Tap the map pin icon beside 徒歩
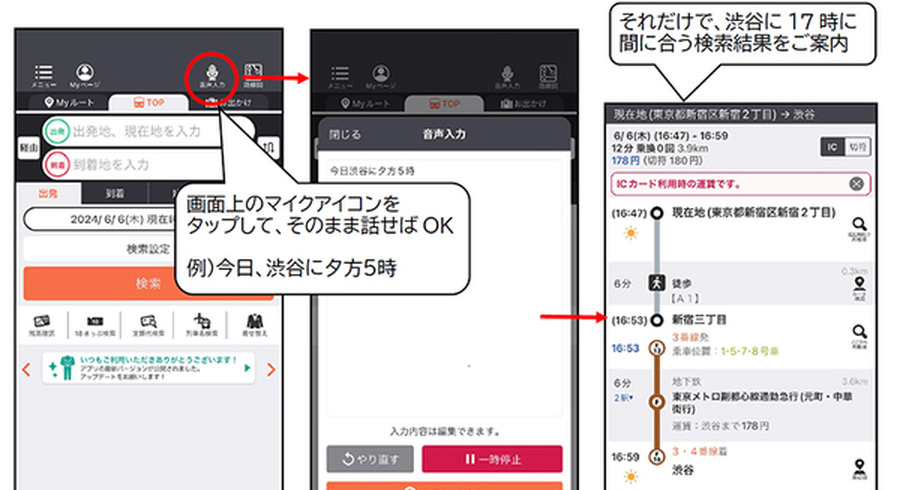This screenshot has height=490, width=900. pyautogui.click(x=857, y=286)
